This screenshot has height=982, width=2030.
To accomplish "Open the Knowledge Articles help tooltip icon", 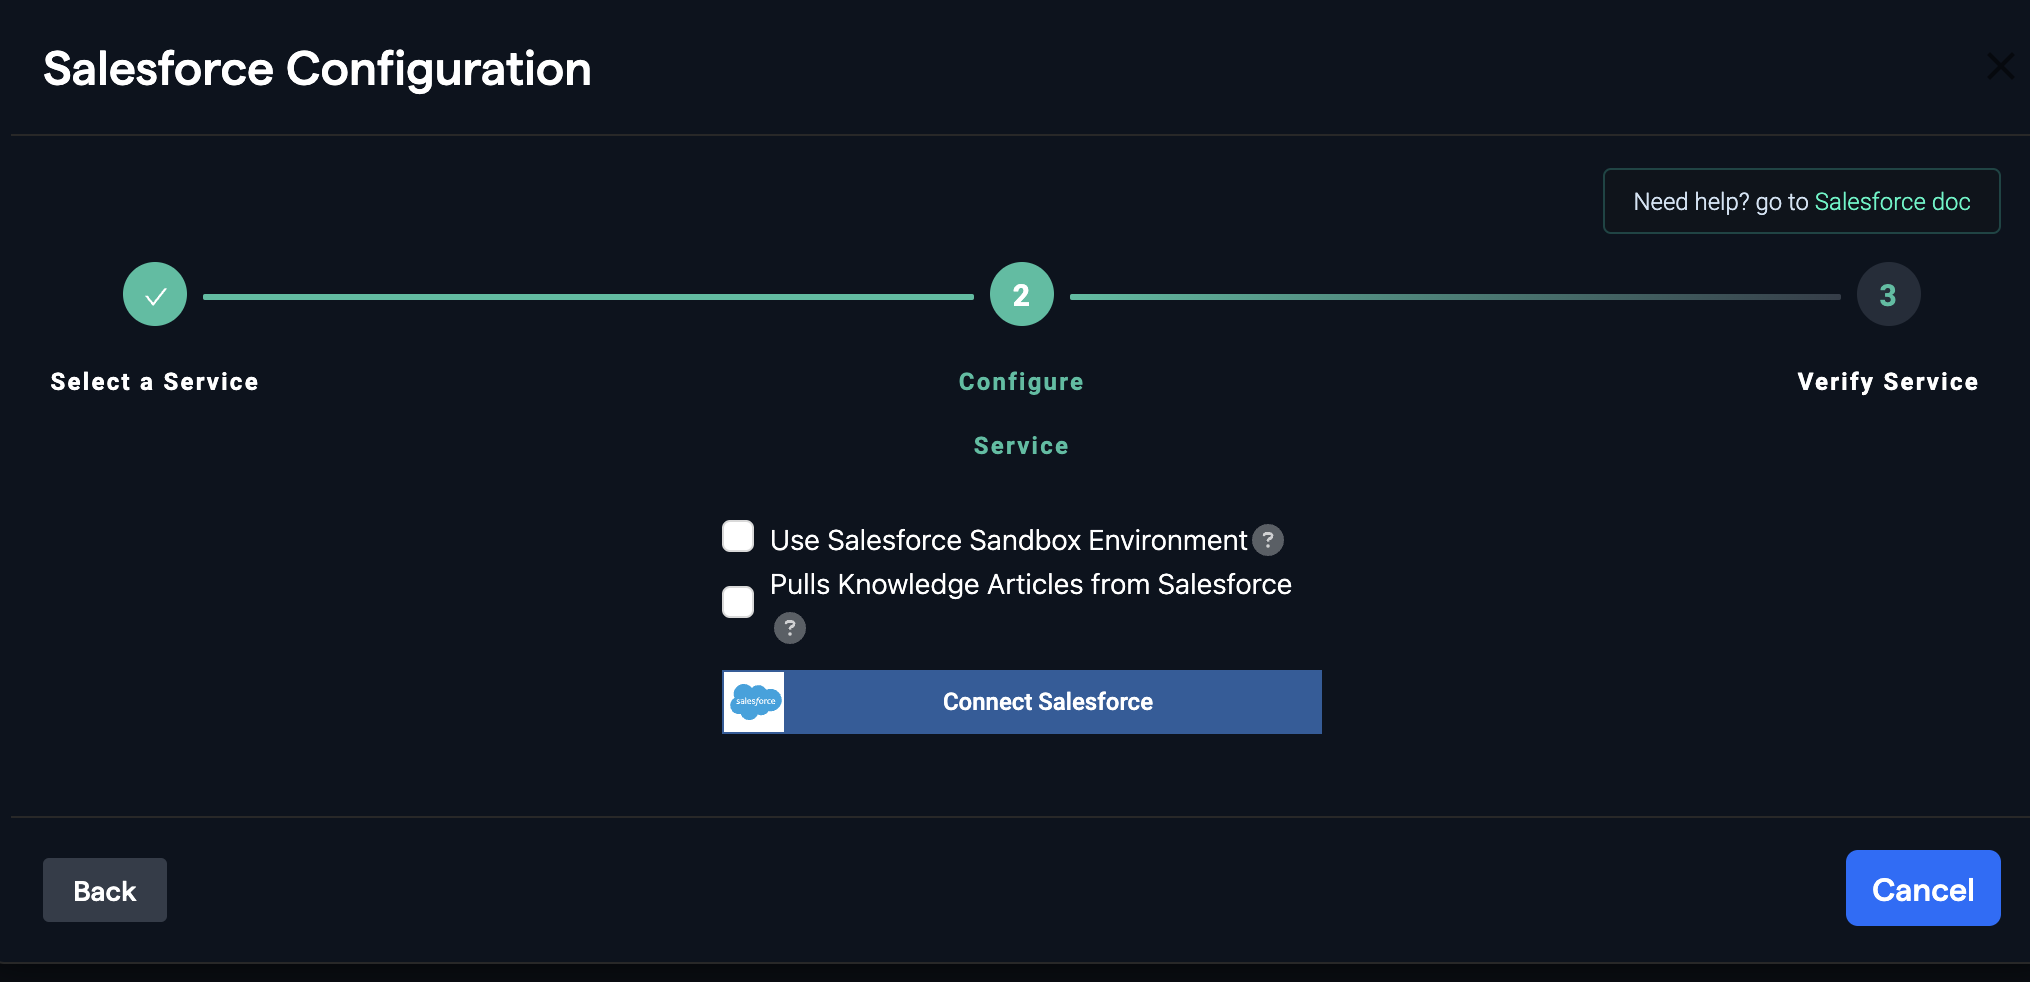I will 790,628.
